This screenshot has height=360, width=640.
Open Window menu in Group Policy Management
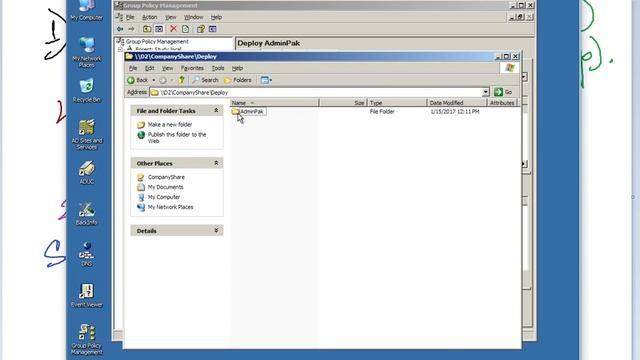(x=193, y=17)
